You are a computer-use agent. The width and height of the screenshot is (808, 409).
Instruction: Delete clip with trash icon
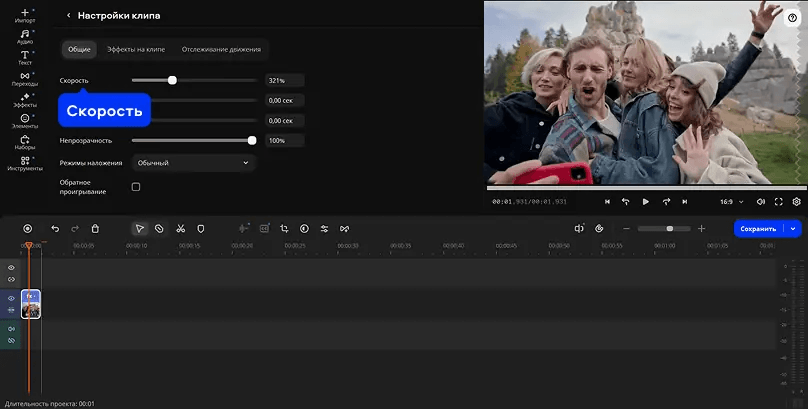pyautogui.click(x=95, y=228)
